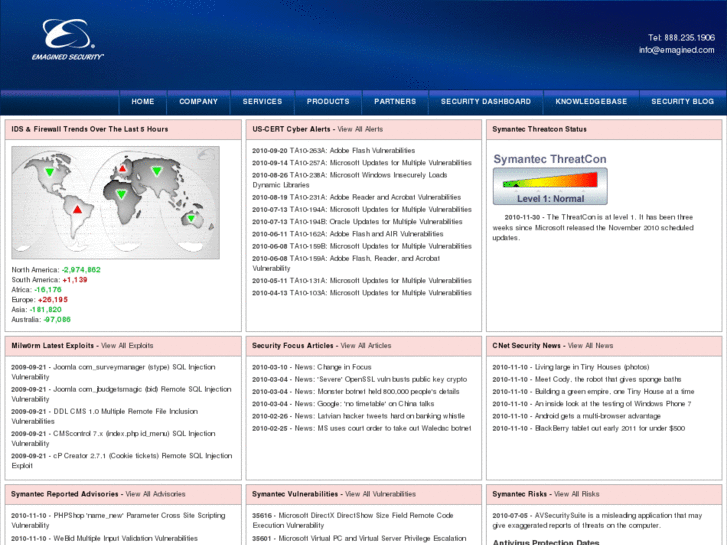727x545 pixels.
Task: Open TA10-159A Adobe Flash, Reader, Acrobat alert
Action: (346, 263)
